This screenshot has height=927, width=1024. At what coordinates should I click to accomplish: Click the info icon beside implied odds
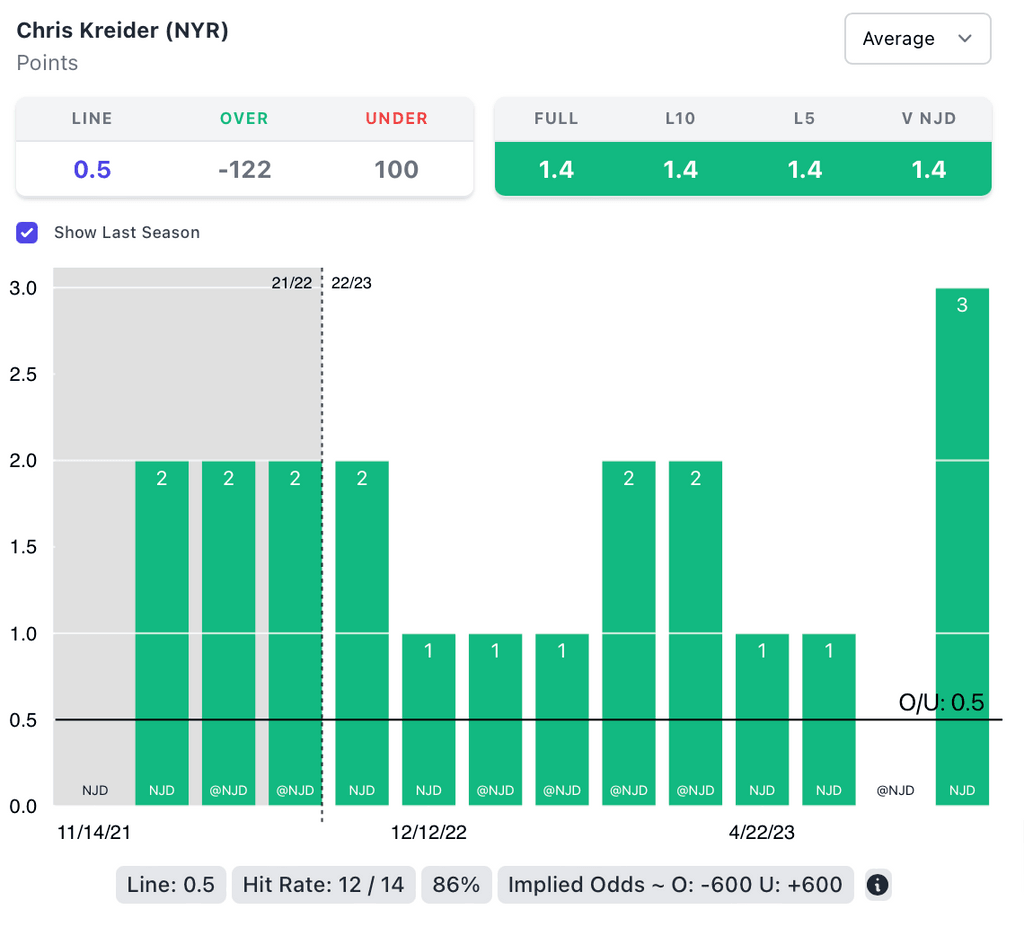(877, 885)
